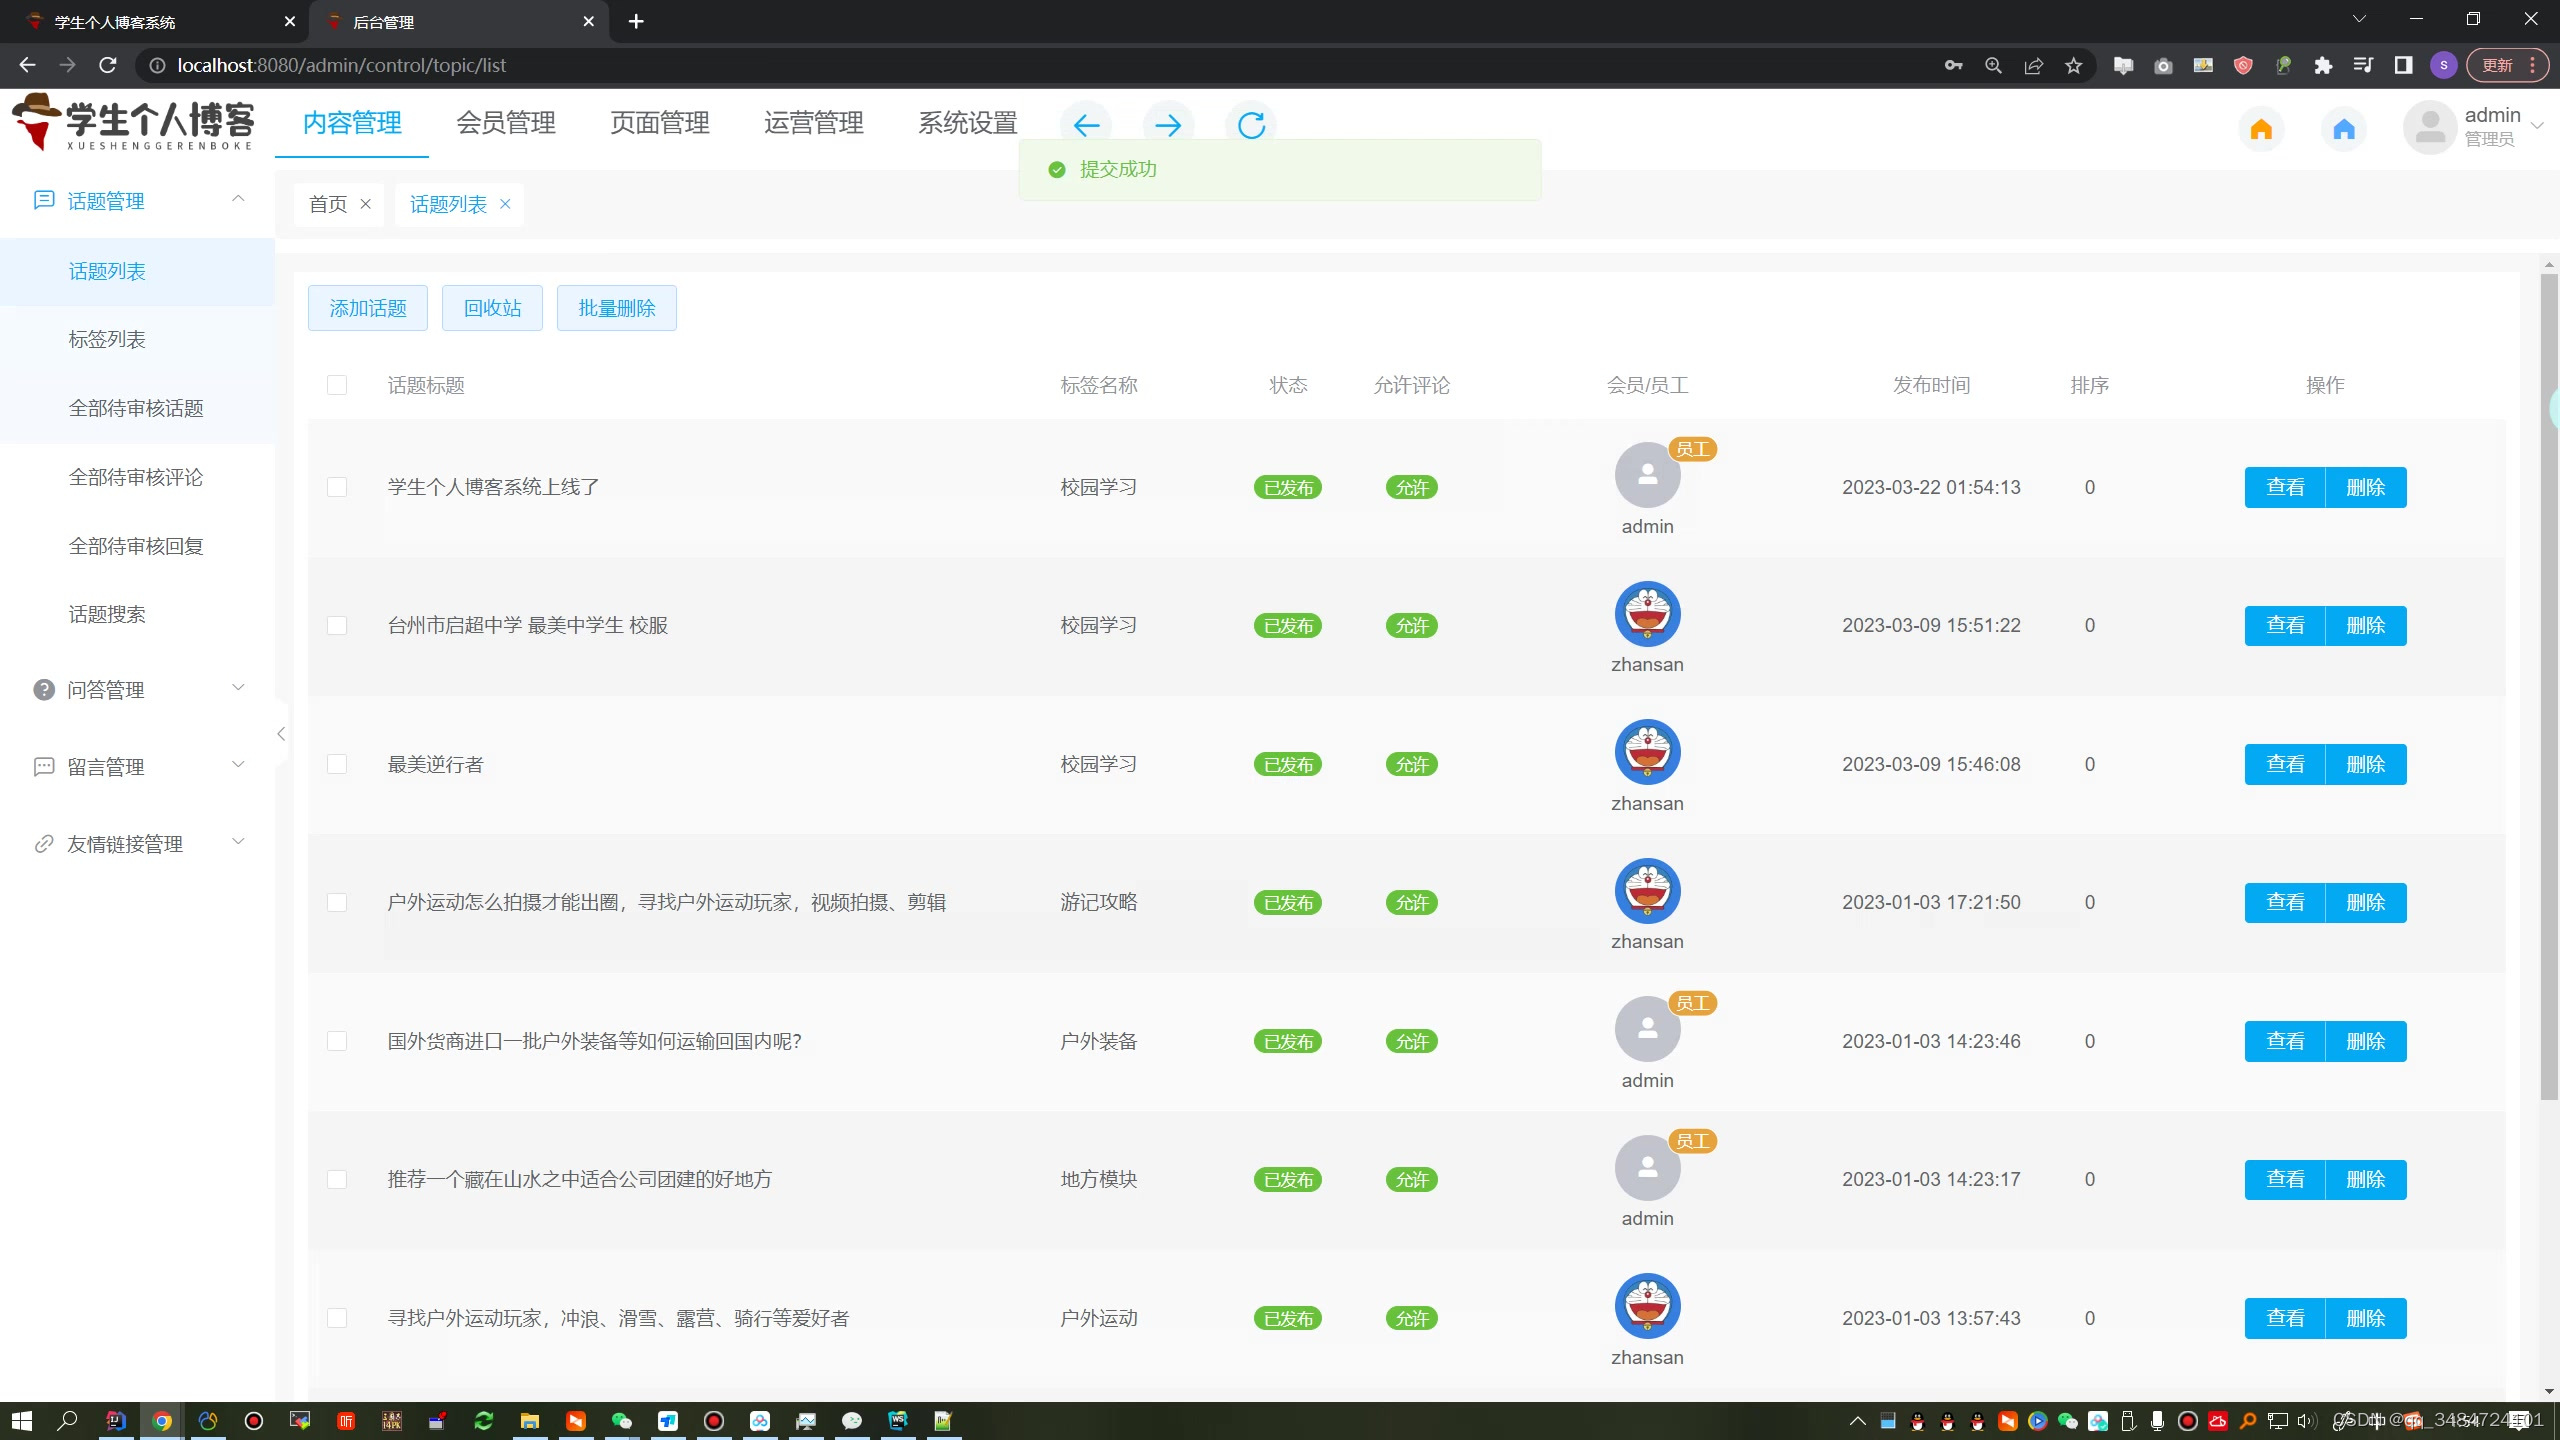Click 删除 for 台州市启超中学 topic
Image resolution: width=2560 pixels, height=1440 pixels.
(x=2365, y=626)
